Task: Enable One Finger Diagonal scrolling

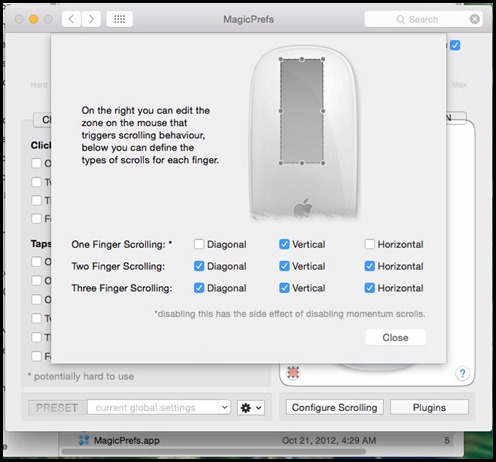Action: (199, 244)
